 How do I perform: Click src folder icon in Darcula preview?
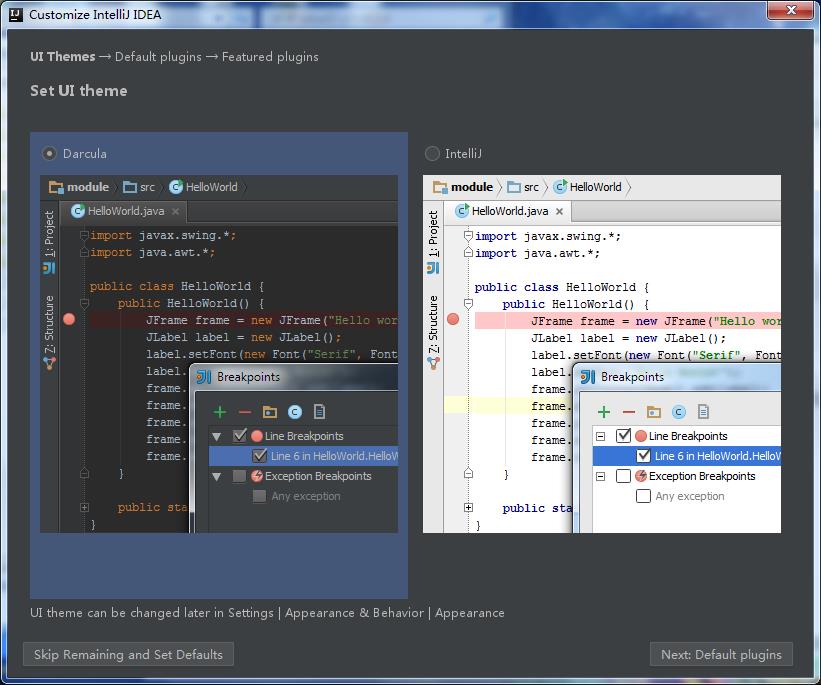tap(129, 187)
